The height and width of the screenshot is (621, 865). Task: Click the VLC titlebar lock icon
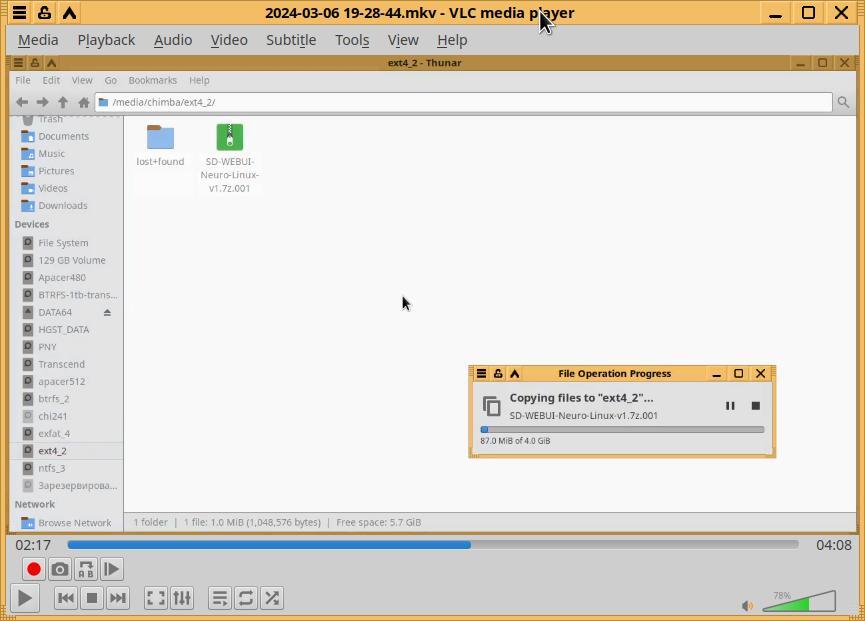(x=44, y=13)
